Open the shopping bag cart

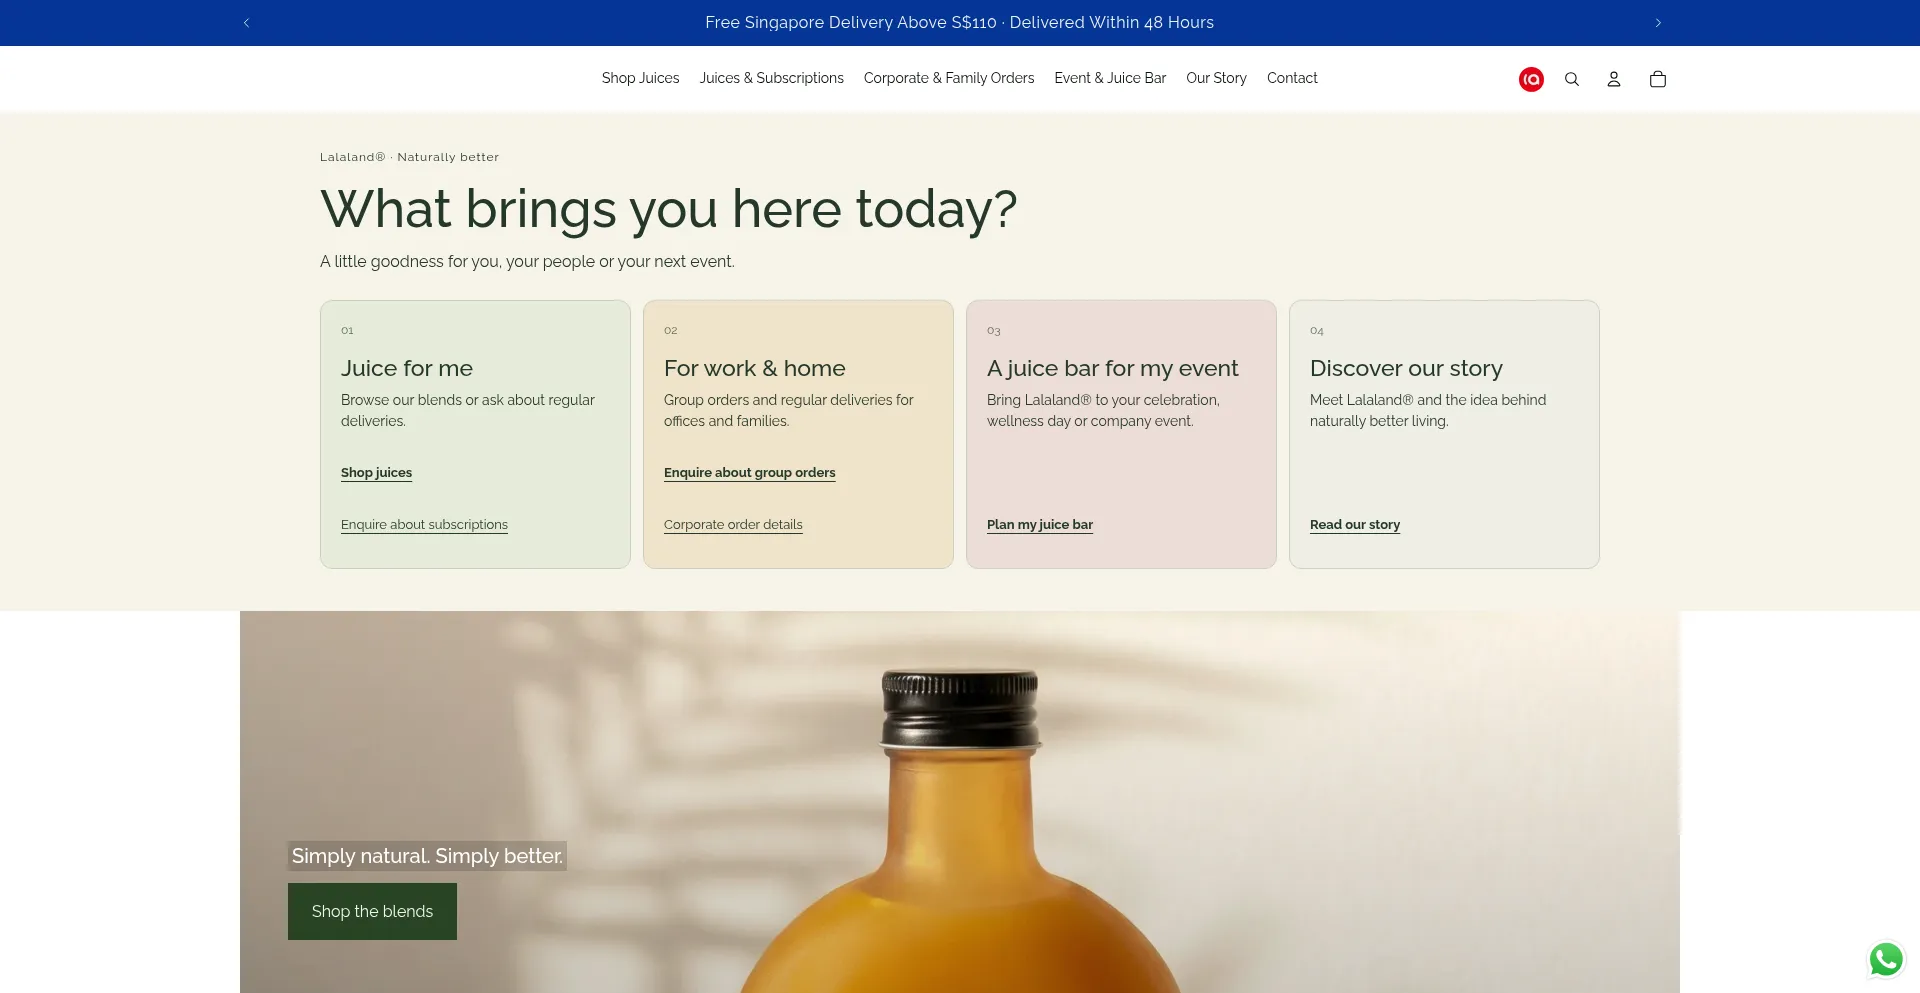pos(1658,79)
